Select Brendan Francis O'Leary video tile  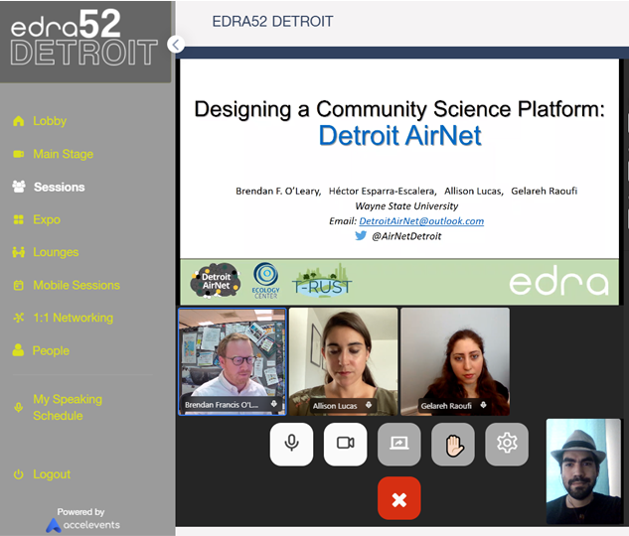coord(232,362)
